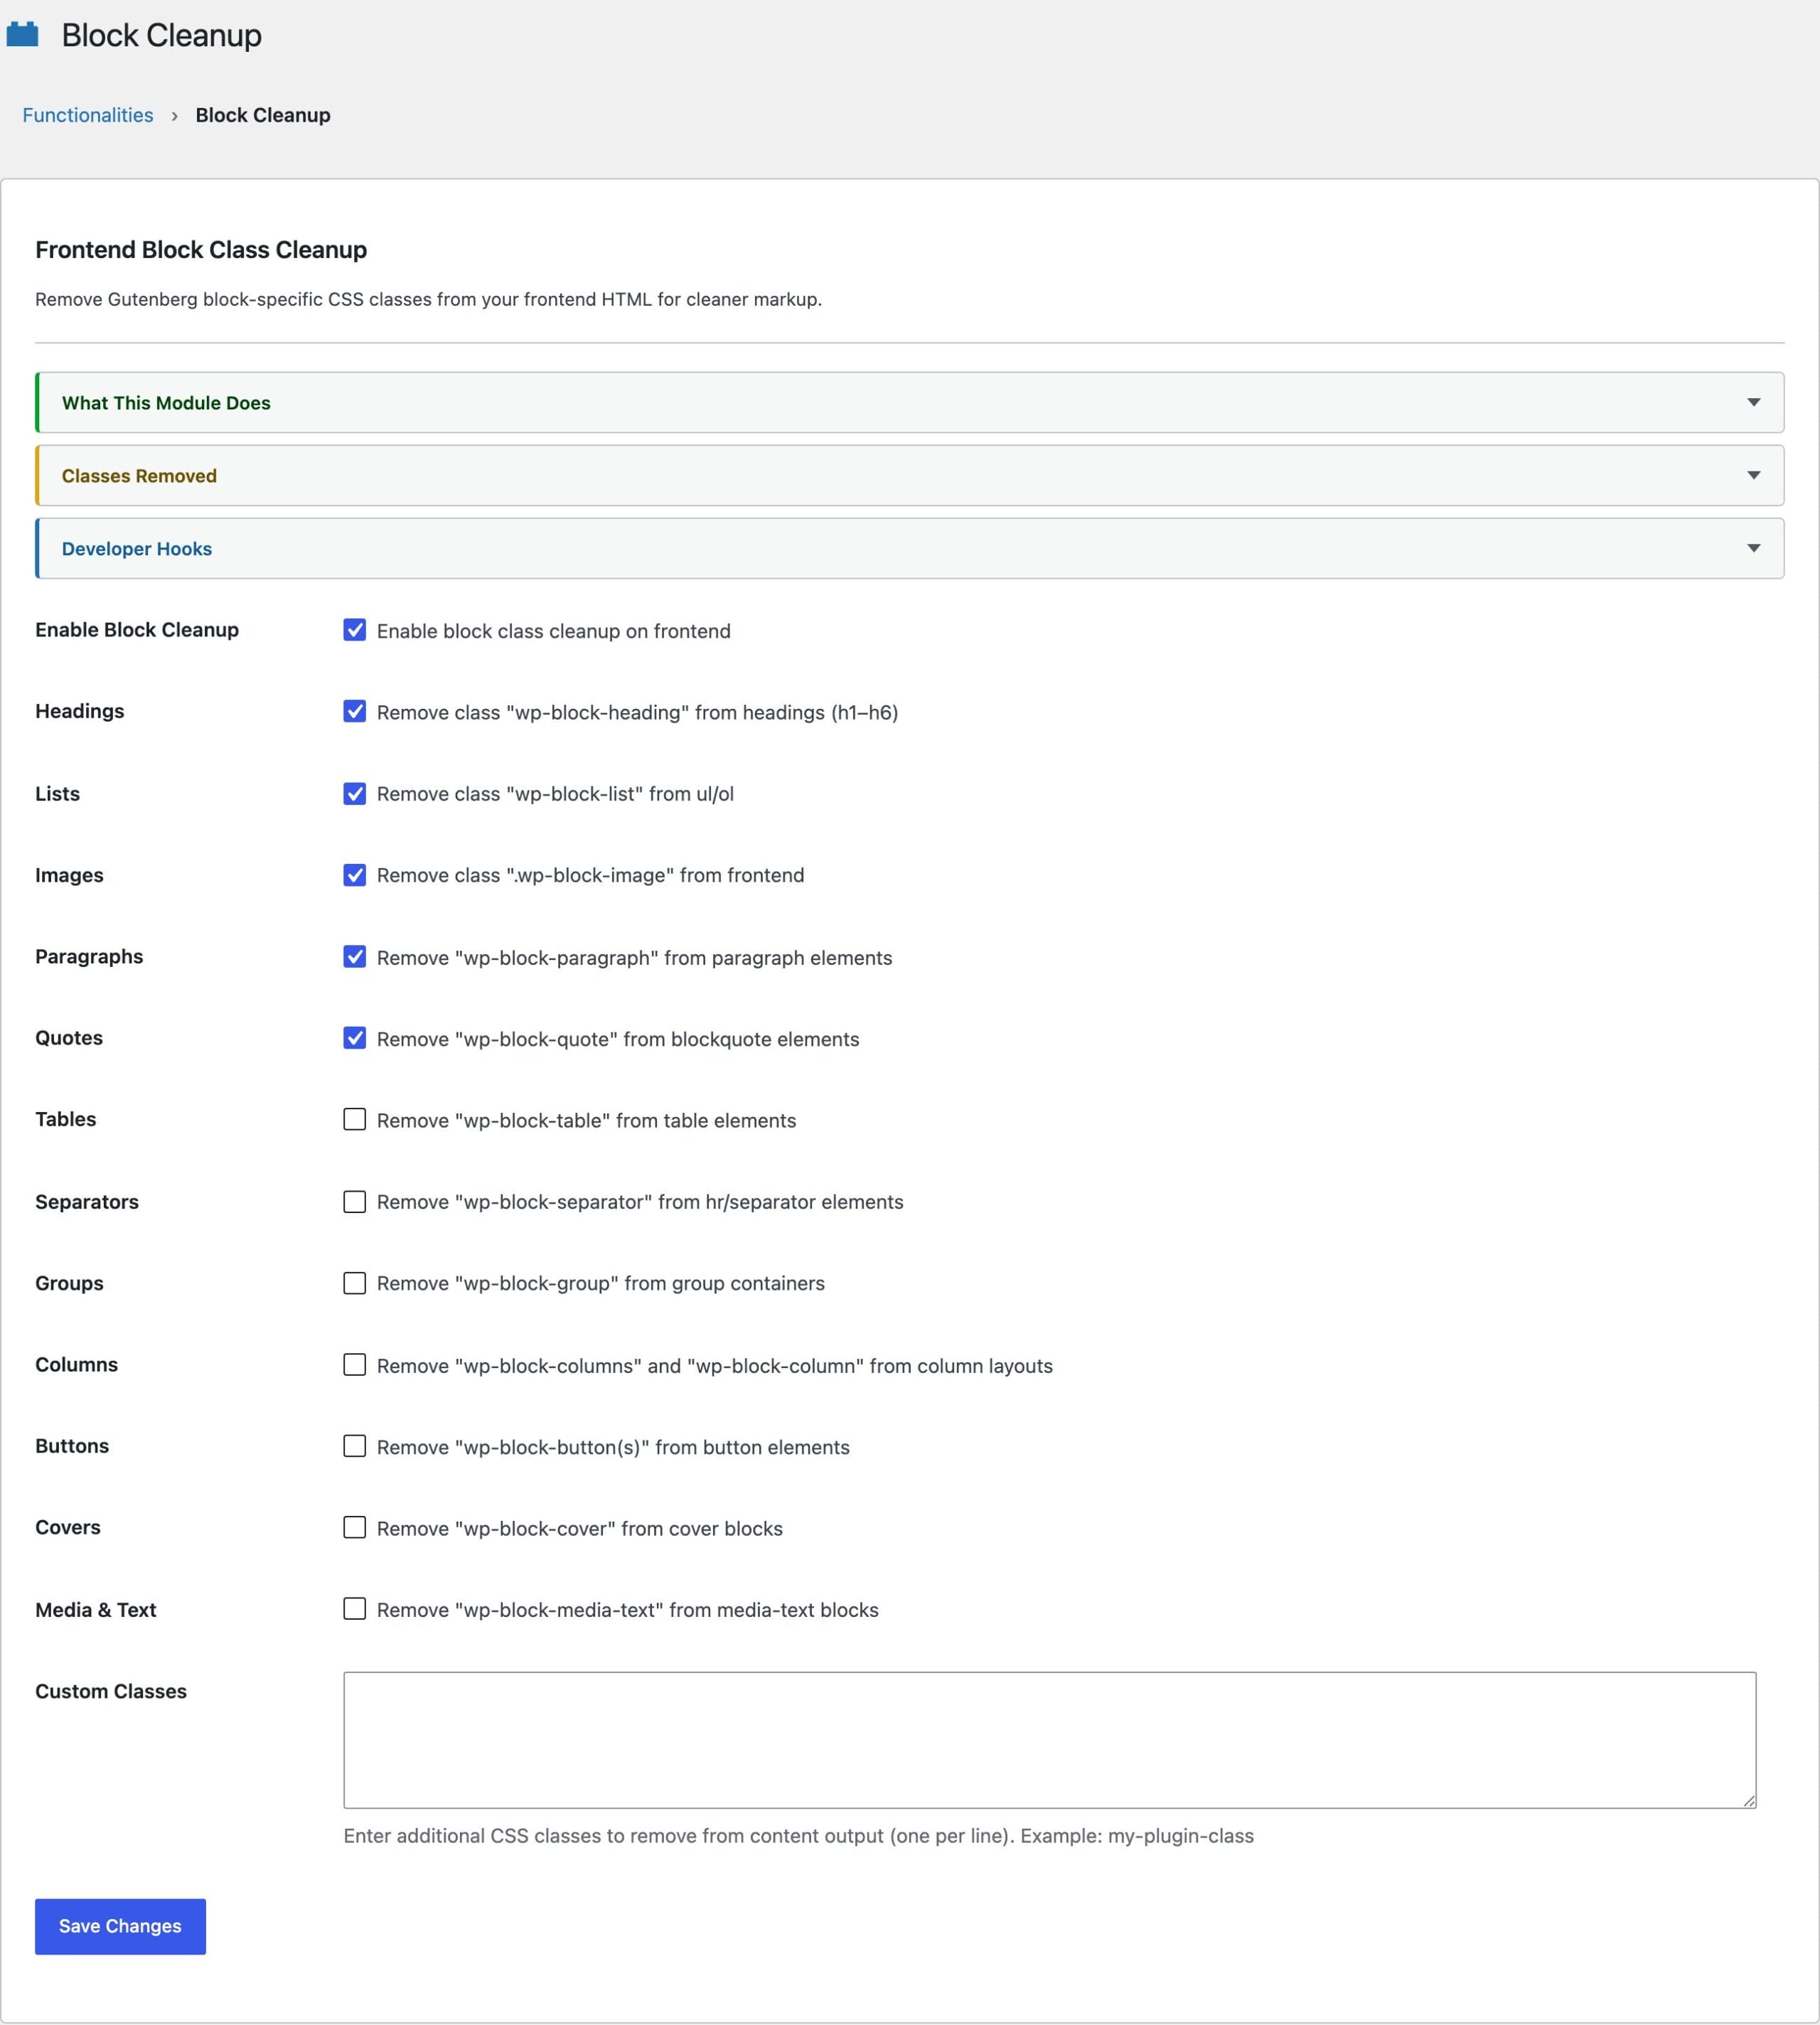This screenshot has height=2025, width=1820.
Task: Check the wp-block-columns removal checkbox
Action: 354,1364
